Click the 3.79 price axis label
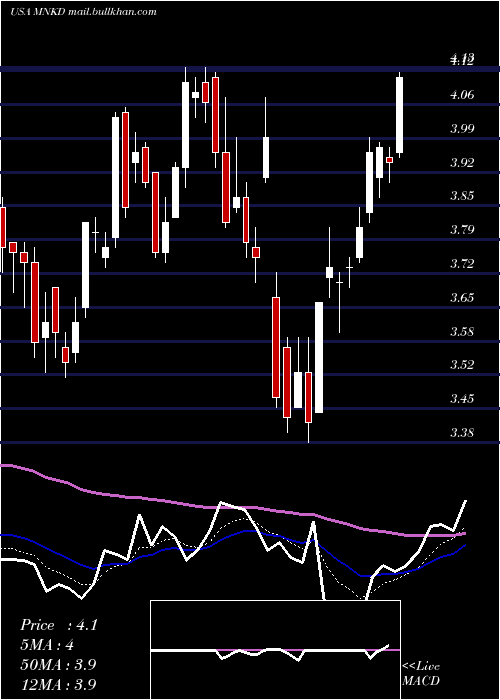This screenshot has height=700, width=500. [462, 230]
